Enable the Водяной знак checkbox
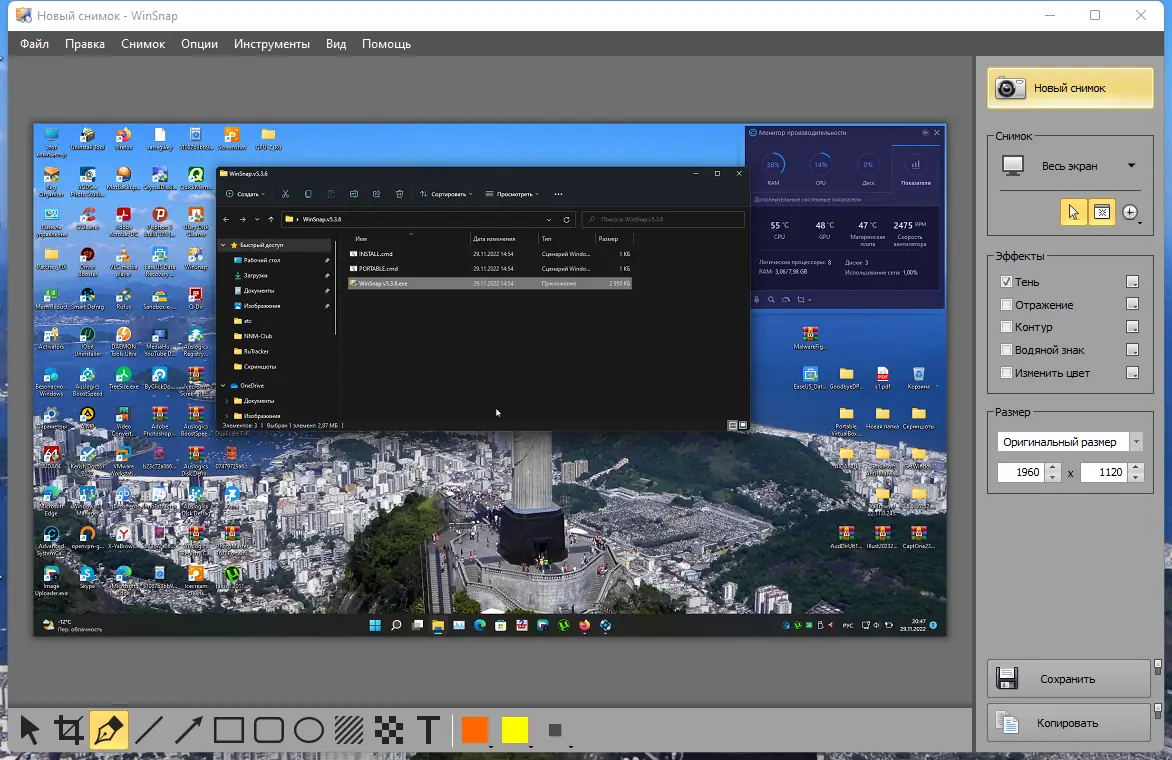The height and width of the screenshot is (760, 1172). (x=1007, y=350)
